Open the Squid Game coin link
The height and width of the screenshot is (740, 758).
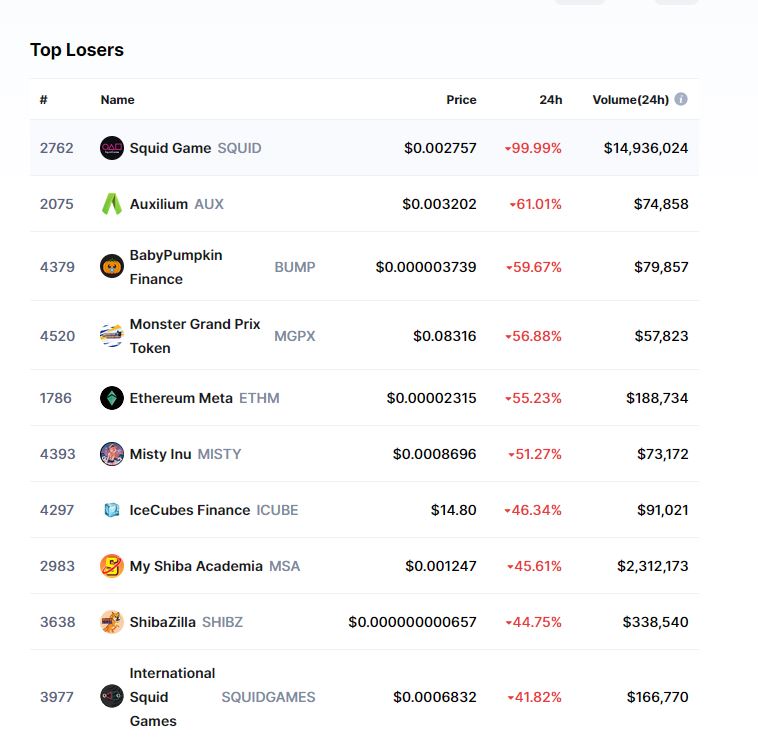coord(170,148)
